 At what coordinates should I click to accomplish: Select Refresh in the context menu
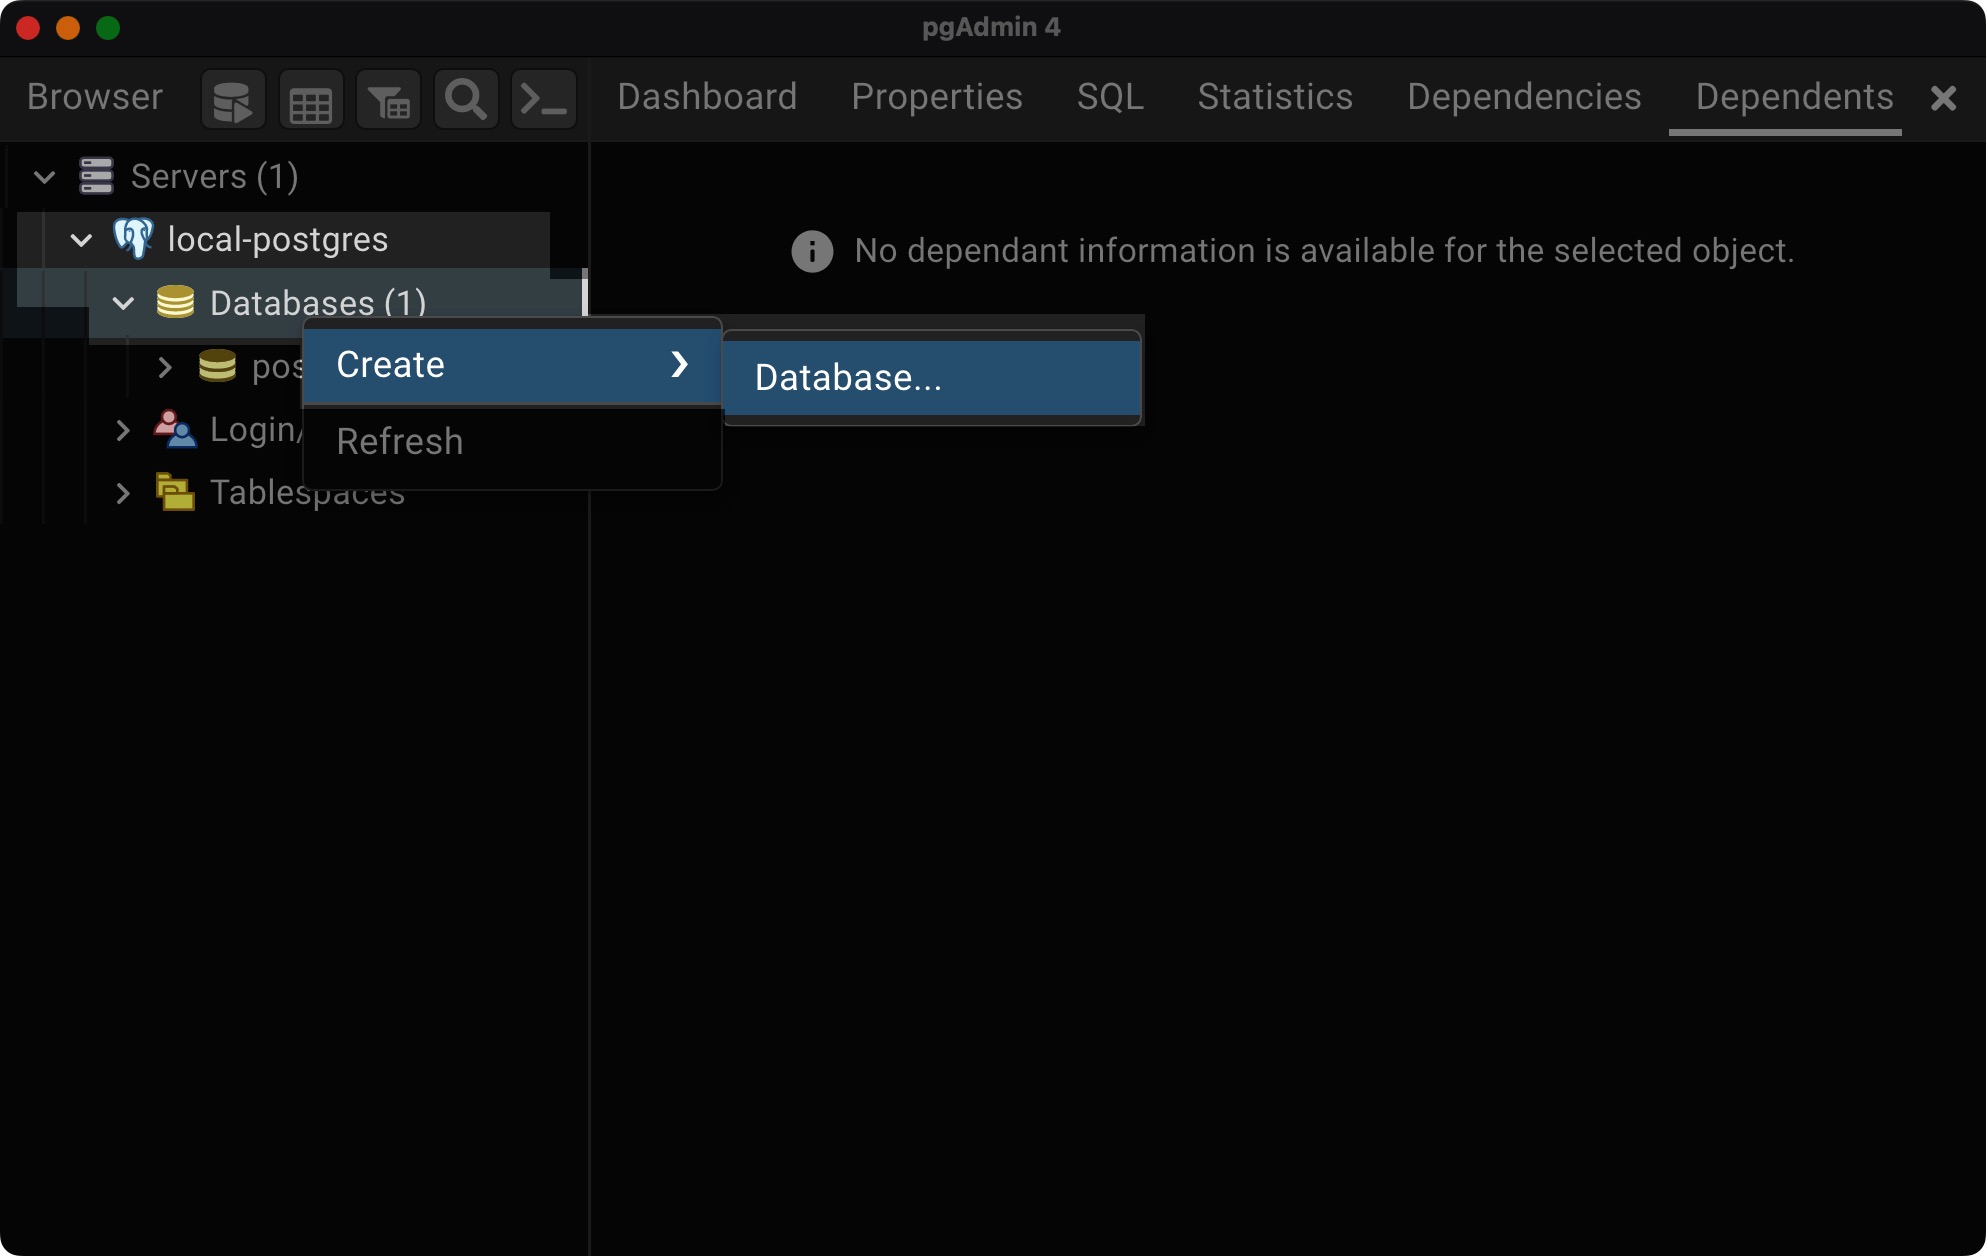pos(400,442)
